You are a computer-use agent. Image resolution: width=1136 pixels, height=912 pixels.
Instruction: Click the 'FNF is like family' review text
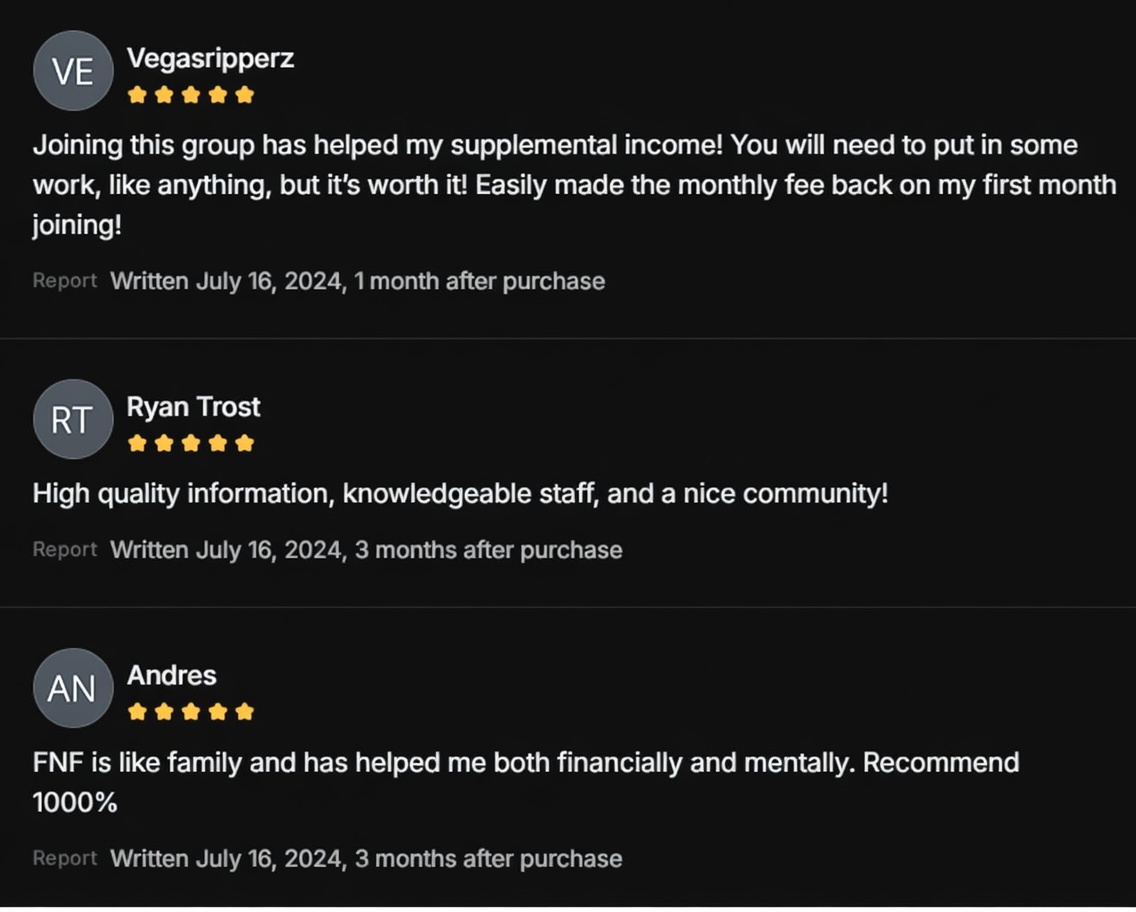(525, 763)
